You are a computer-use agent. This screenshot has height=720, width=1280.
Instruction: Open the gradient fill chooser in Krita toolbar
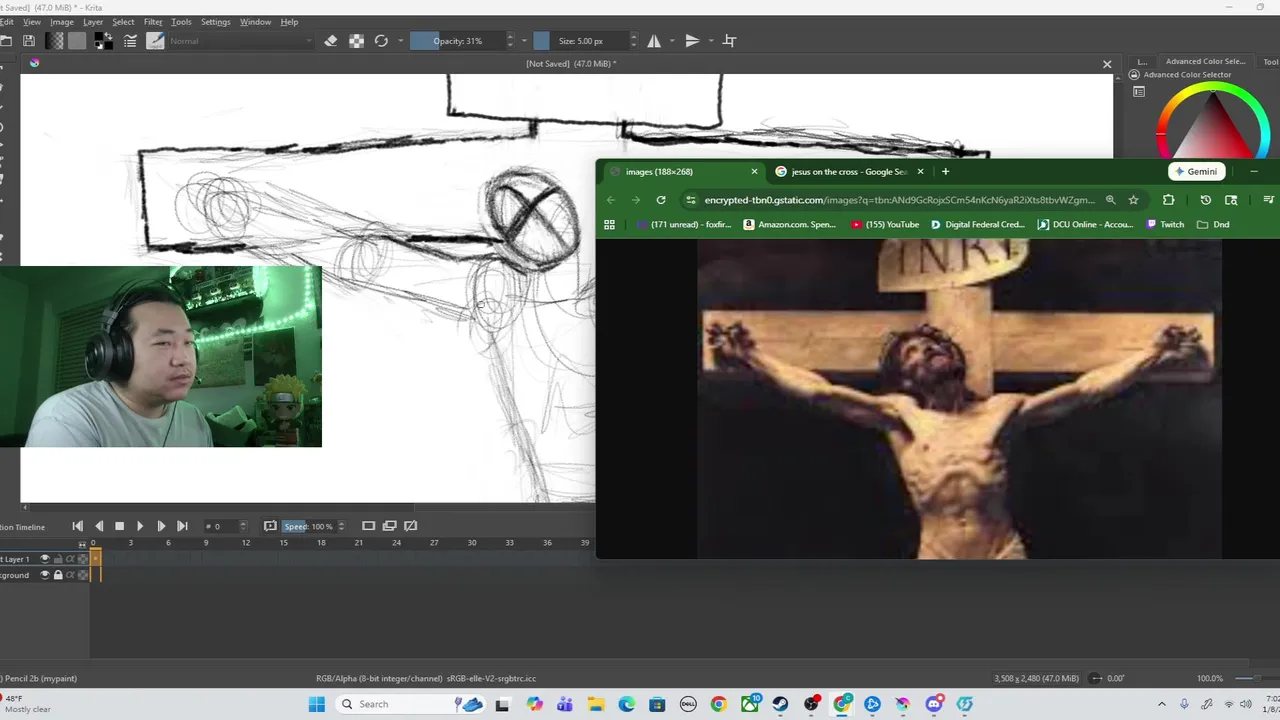(x=54, y=41)
